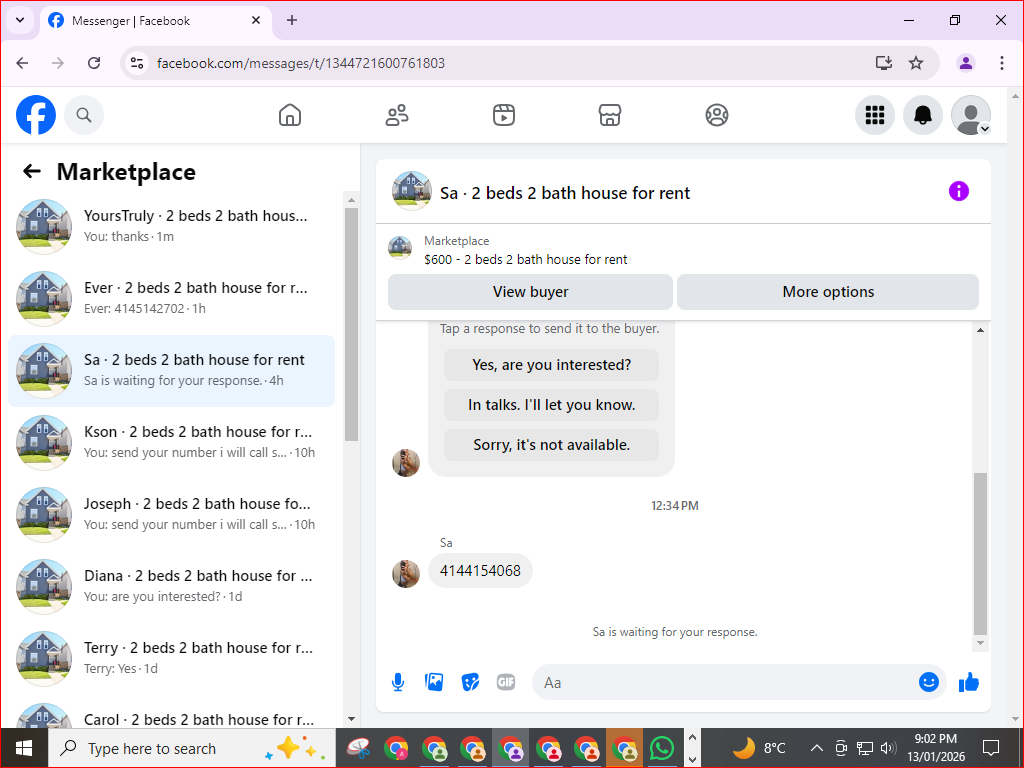Image resolution: width=1024 pixels, height=768 pixels.
Task: Click the taskbar search box
Action: tap(192, 748)
